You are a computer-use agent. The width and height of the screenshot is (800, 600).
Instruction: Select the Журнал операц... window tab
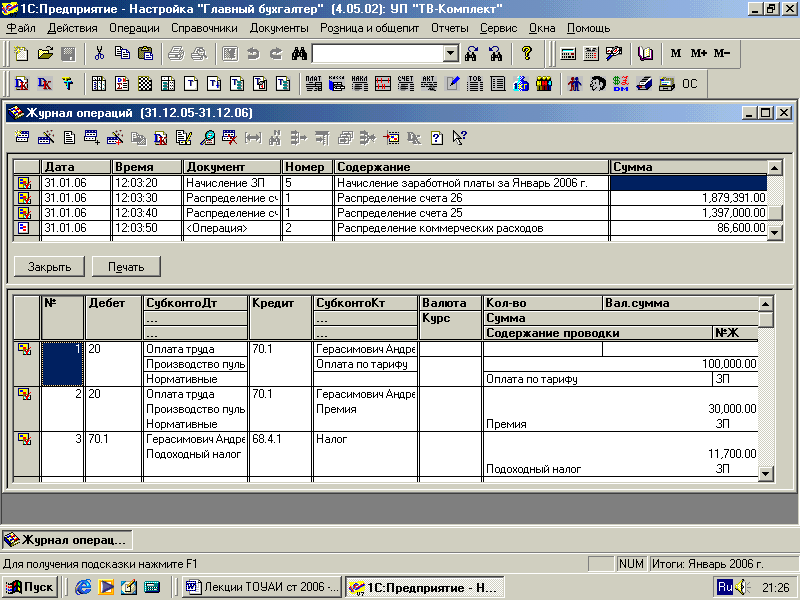click(67, 540)
